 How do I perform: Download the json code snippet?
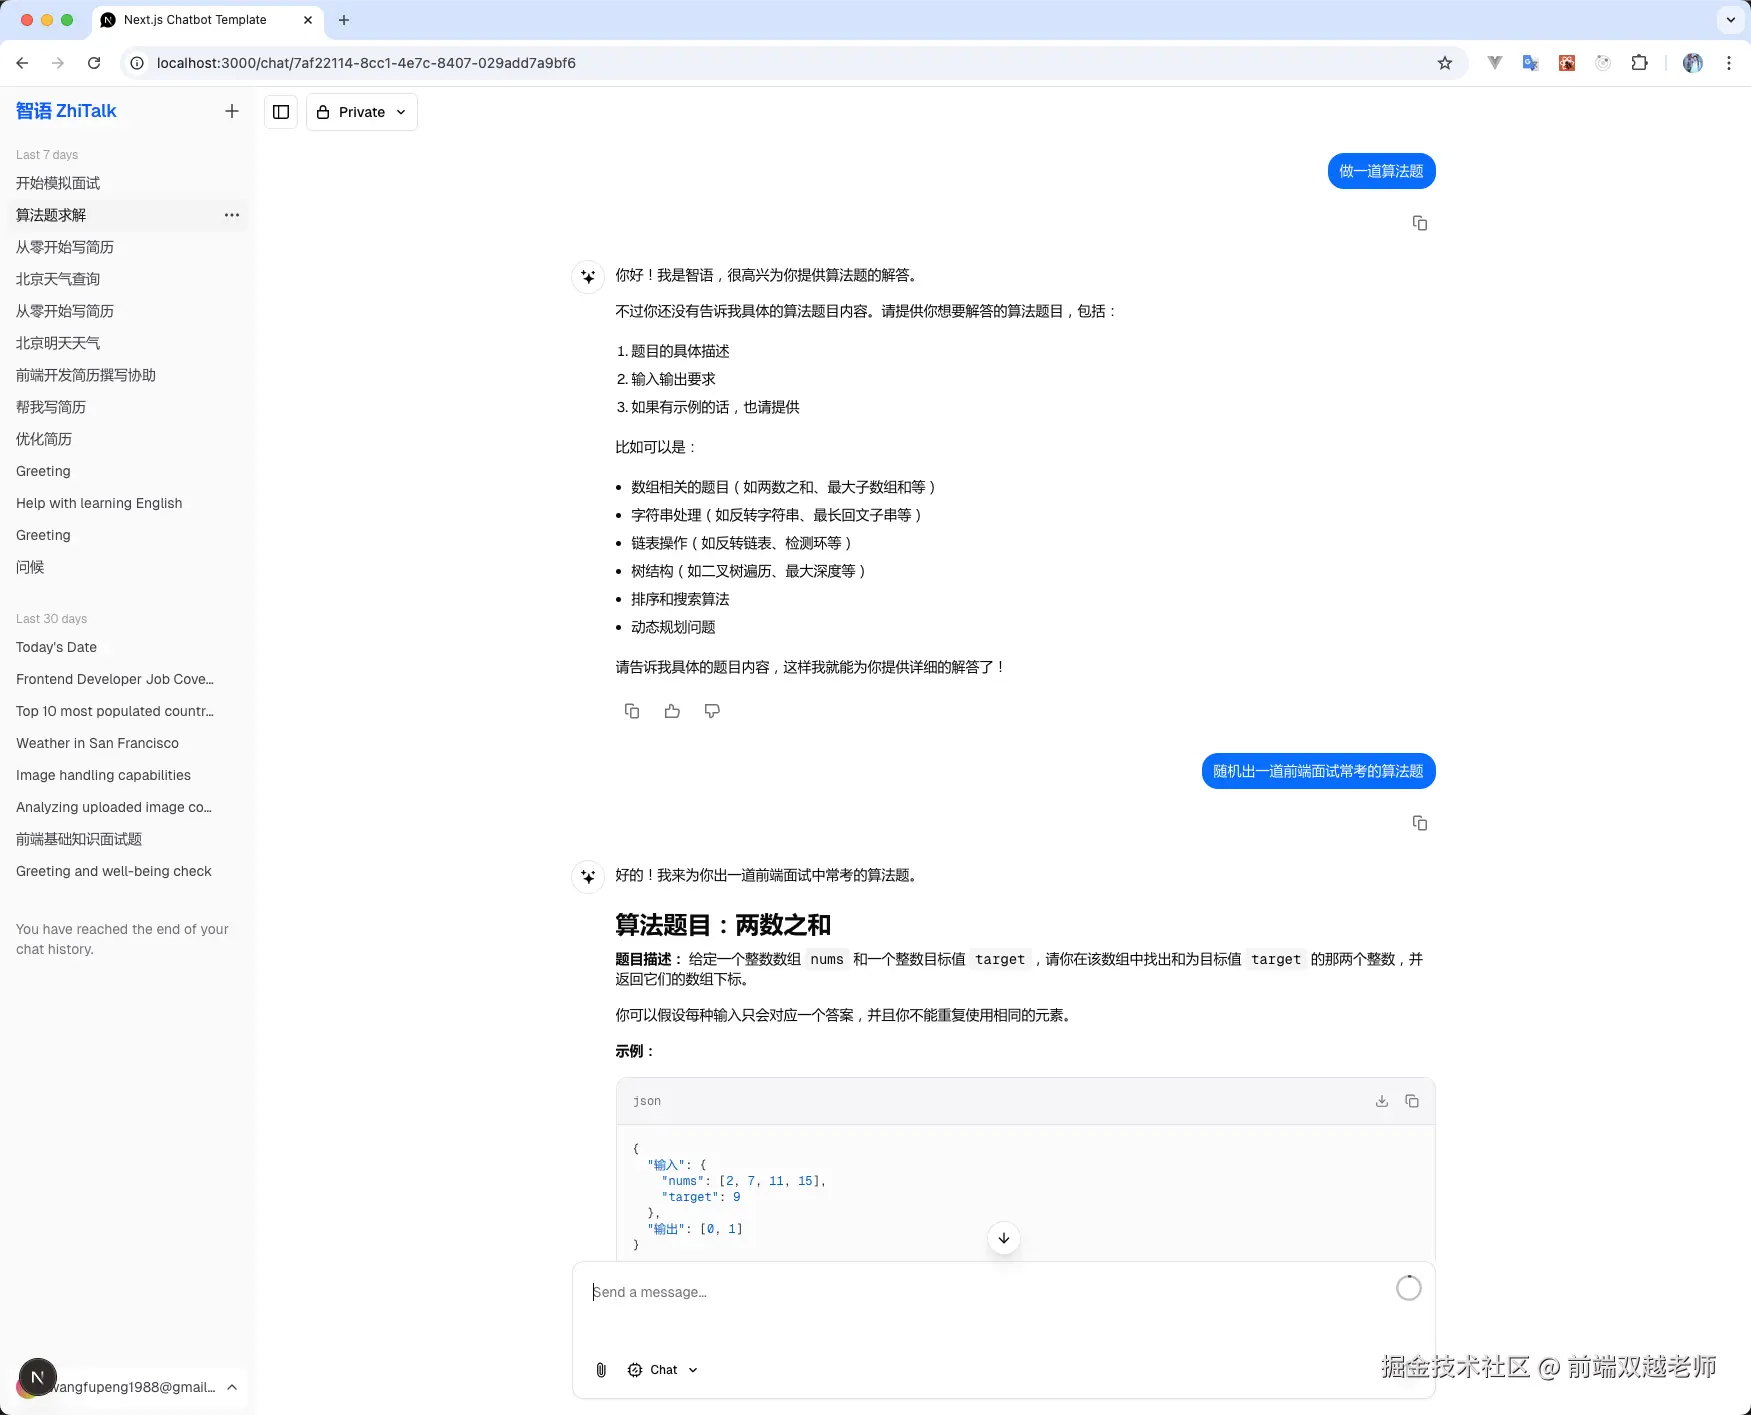[1381, 1100]
